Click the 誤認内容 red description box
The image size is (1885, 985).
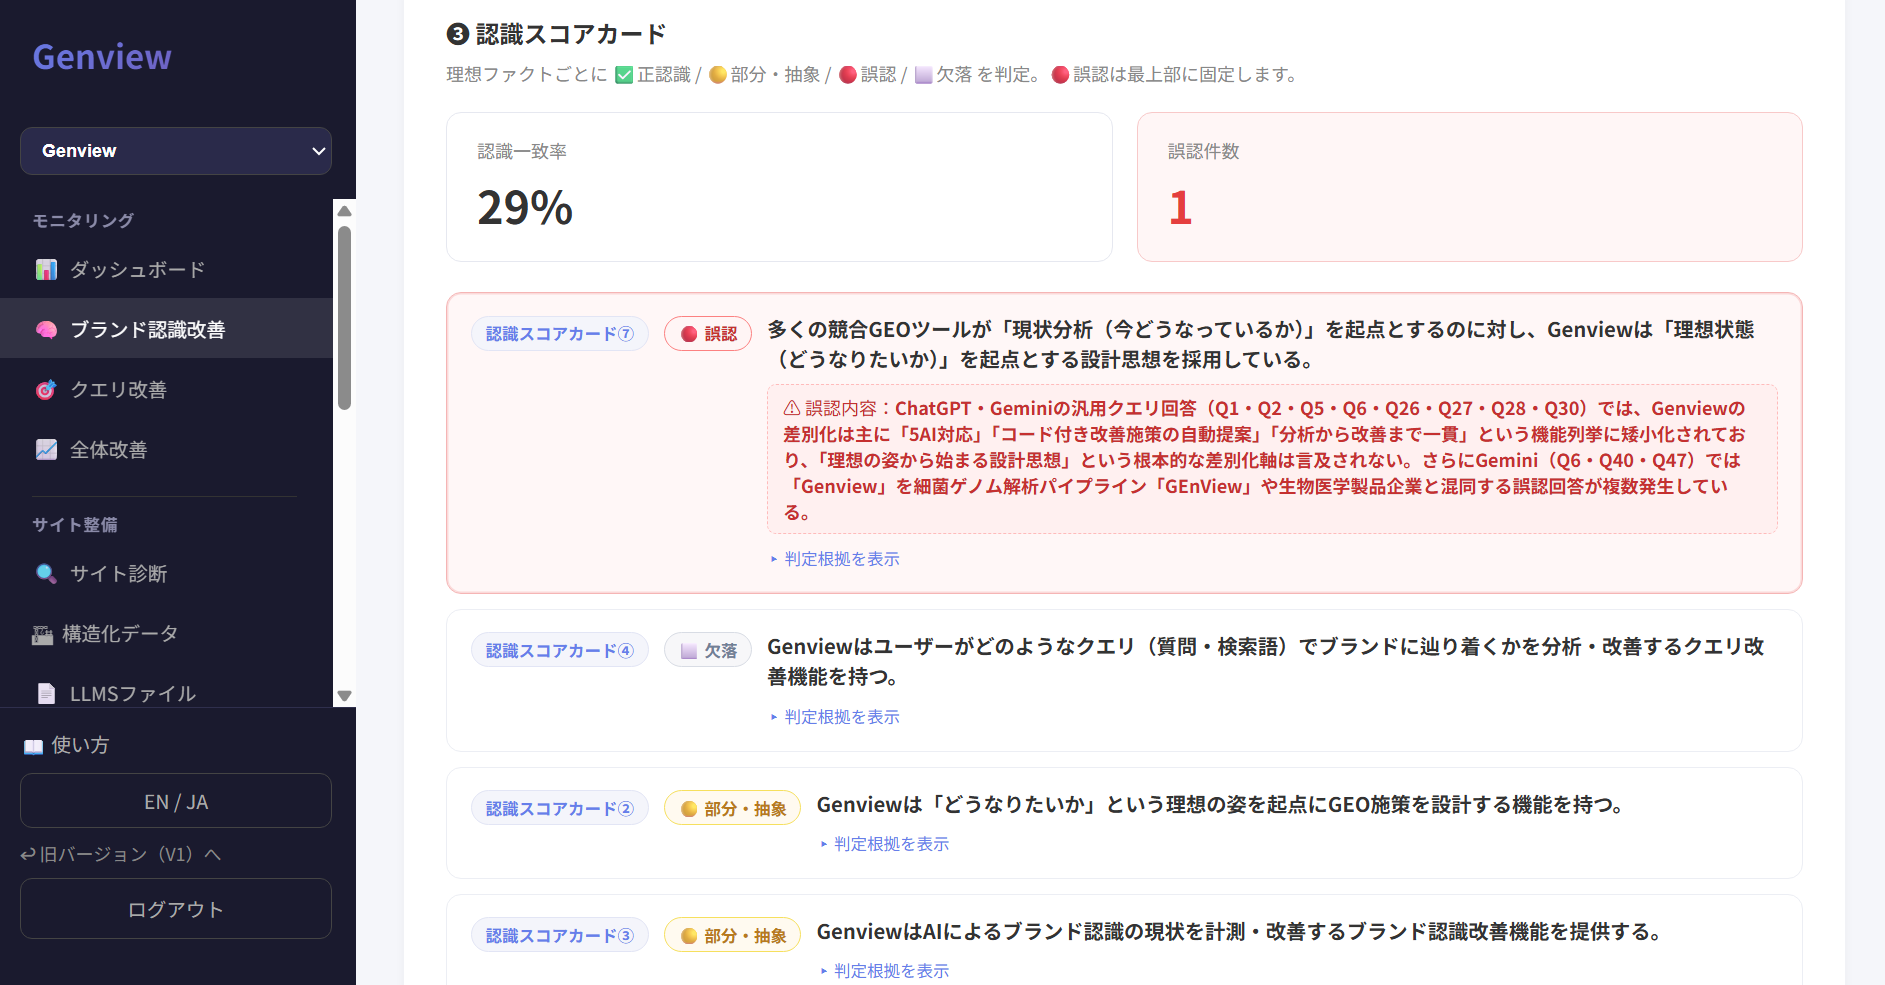(1272, 460)
